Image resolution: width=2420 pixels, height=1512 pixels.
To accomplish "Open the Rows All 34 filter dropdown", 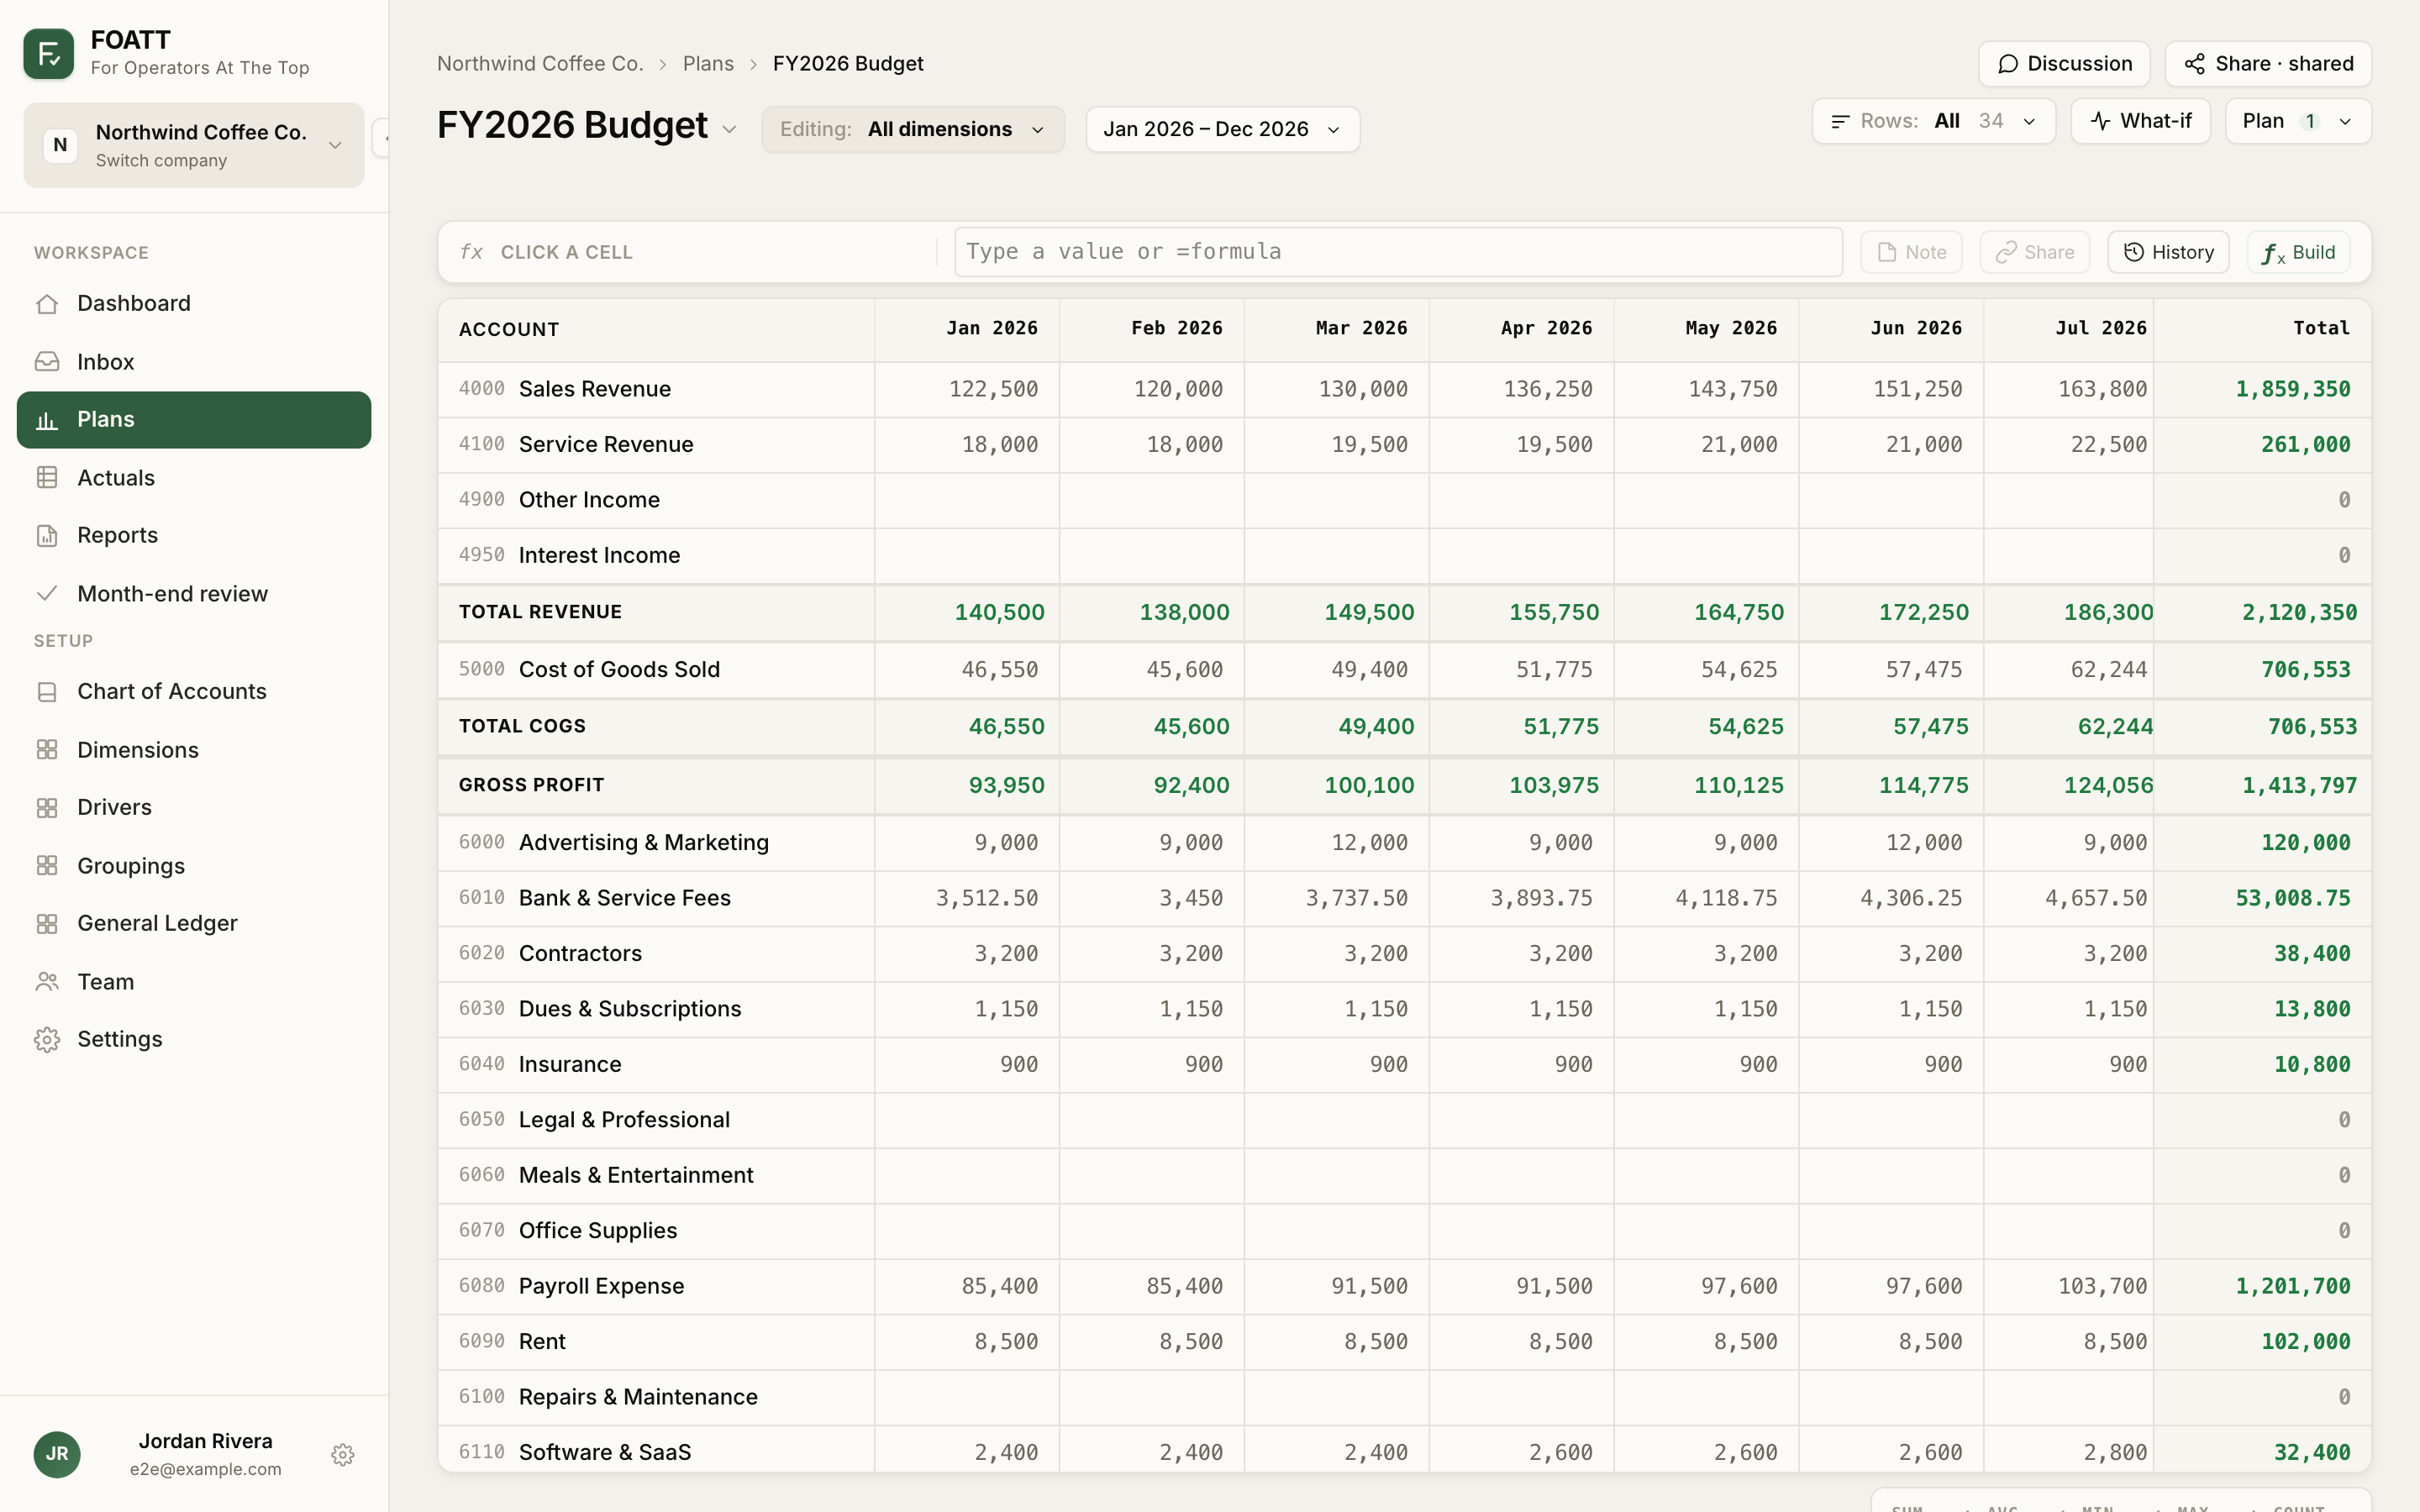I will 1934,121.
